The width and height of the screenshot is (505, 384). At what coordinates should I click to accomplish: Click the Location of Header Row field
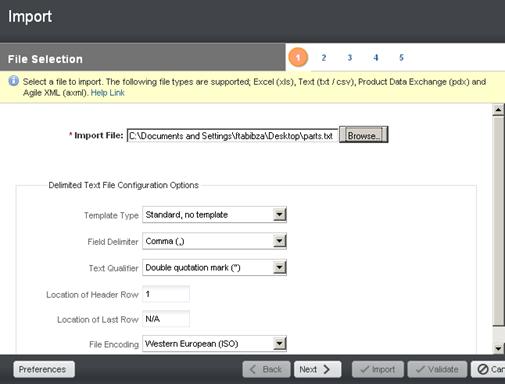pyautogui.click(x=166, y=294)
